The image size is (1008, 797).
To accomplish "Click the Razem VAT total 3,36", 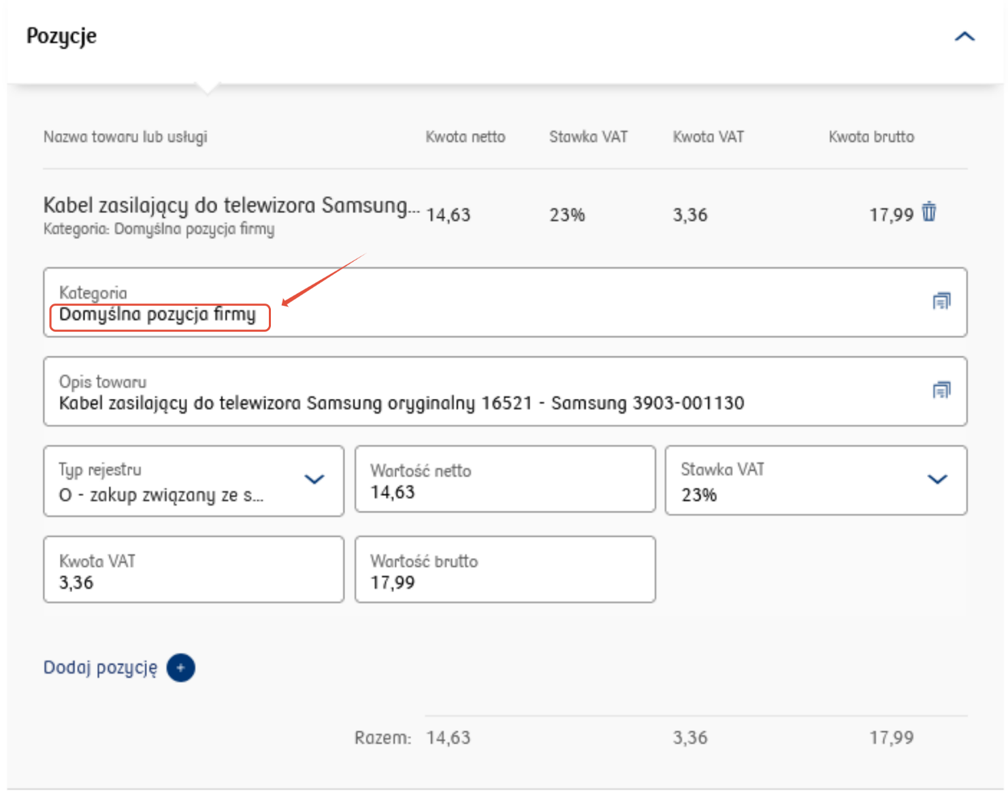I will (x=690, y=738).
